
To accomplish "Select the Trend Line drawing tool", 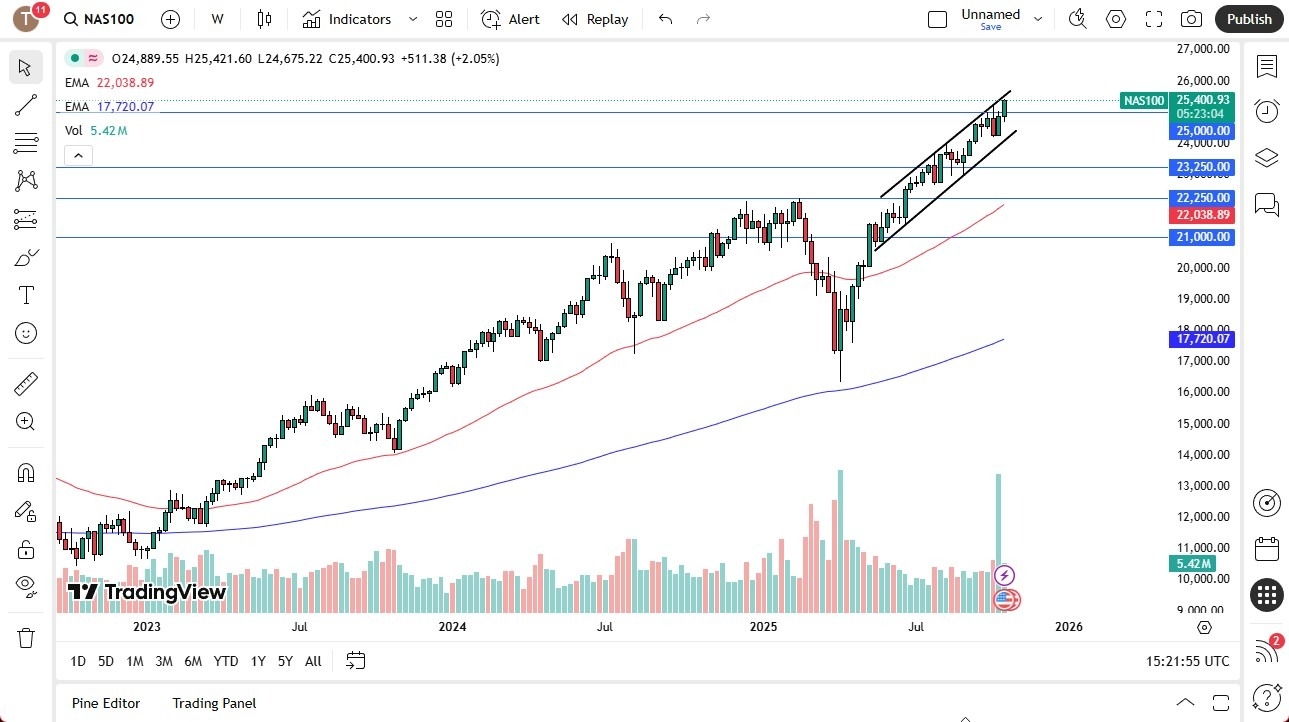I will point(26,105).
